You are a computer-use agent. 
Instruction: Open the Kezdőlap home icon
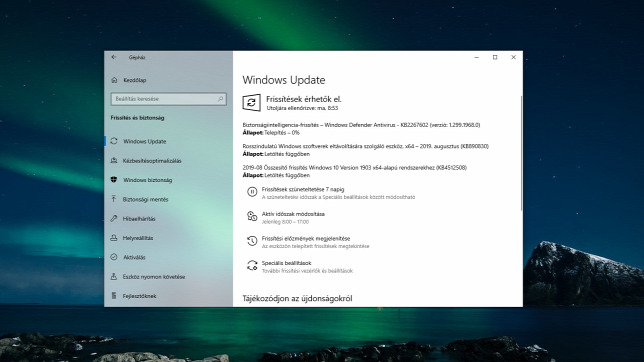click(x=114, y=80)
